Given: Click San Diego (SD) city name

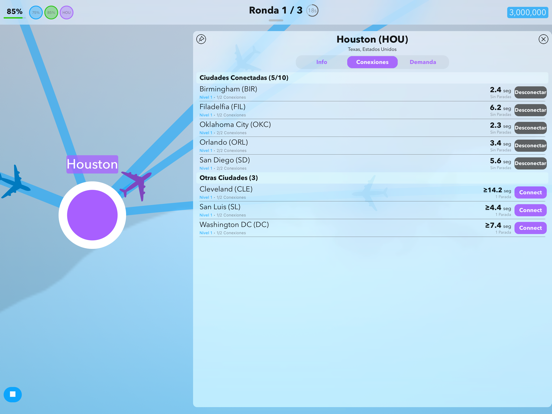Looking at the screenshot, I should click(x=225, y=160).
